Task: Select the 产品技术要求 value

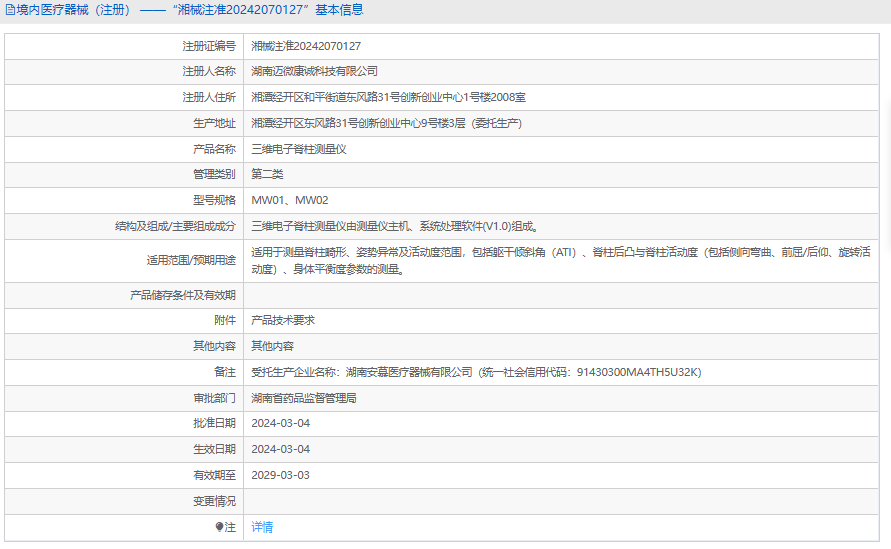Action: [283, 321]
